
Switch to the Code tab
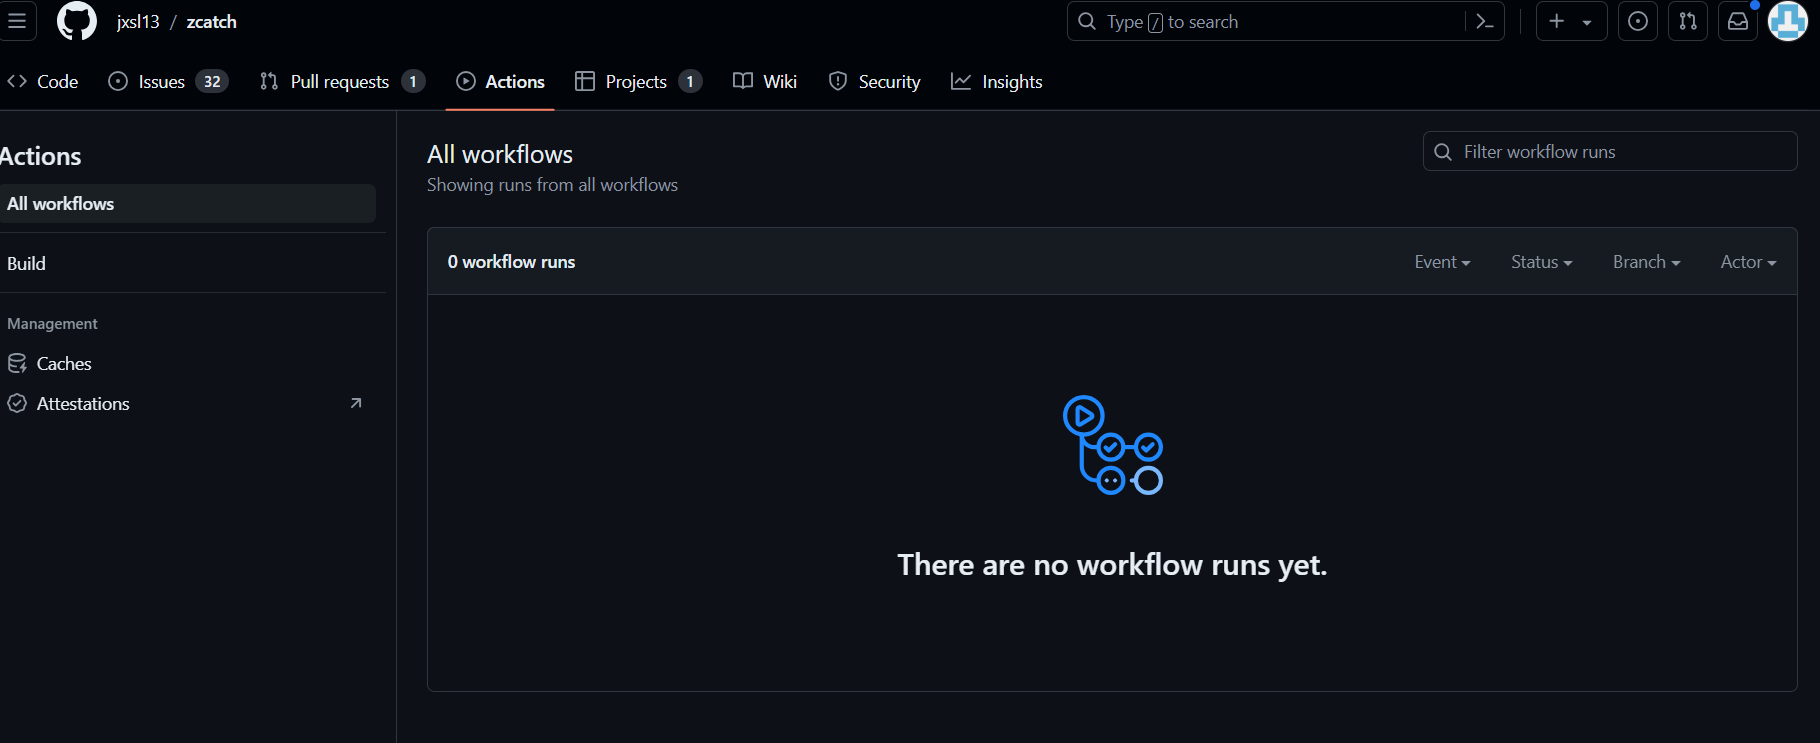[x=43, y=82]
